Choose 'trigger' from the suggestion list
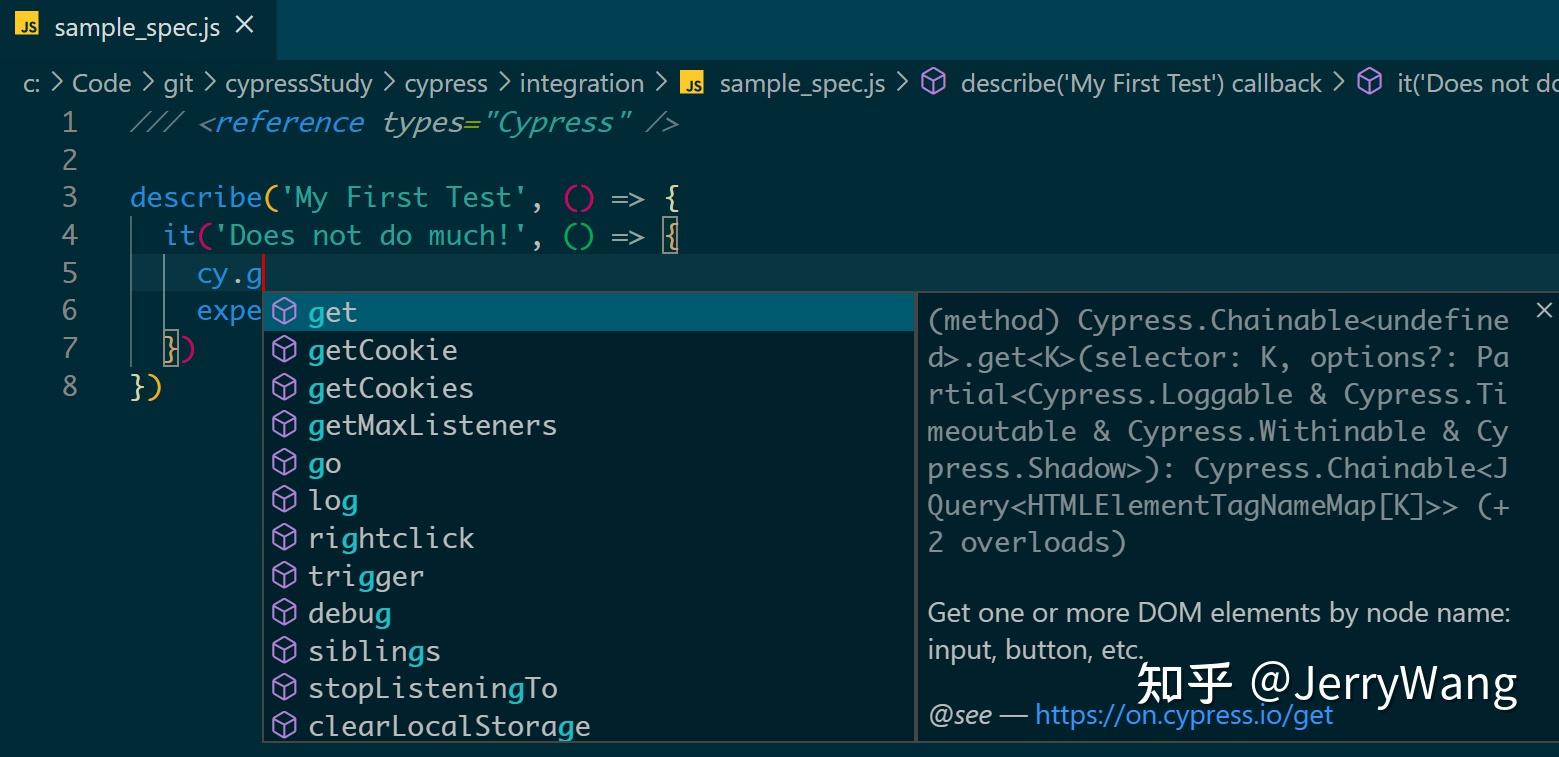The height and width of the screenshot is (757, 1559). pos(366,575)
